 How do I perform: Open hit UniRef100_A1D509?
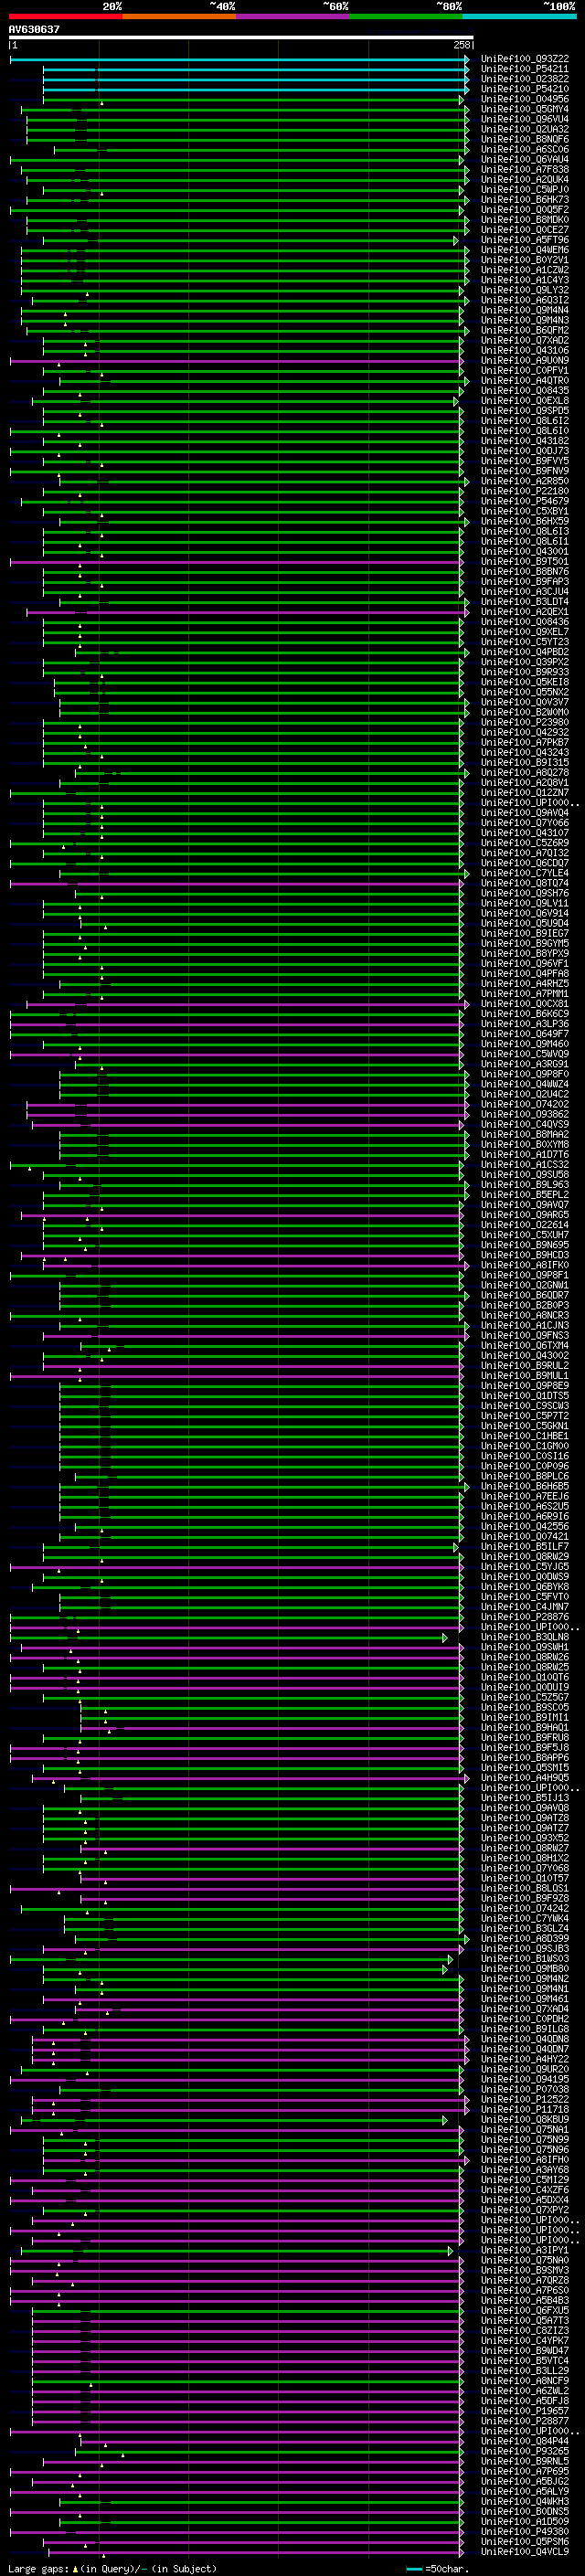525,2521
